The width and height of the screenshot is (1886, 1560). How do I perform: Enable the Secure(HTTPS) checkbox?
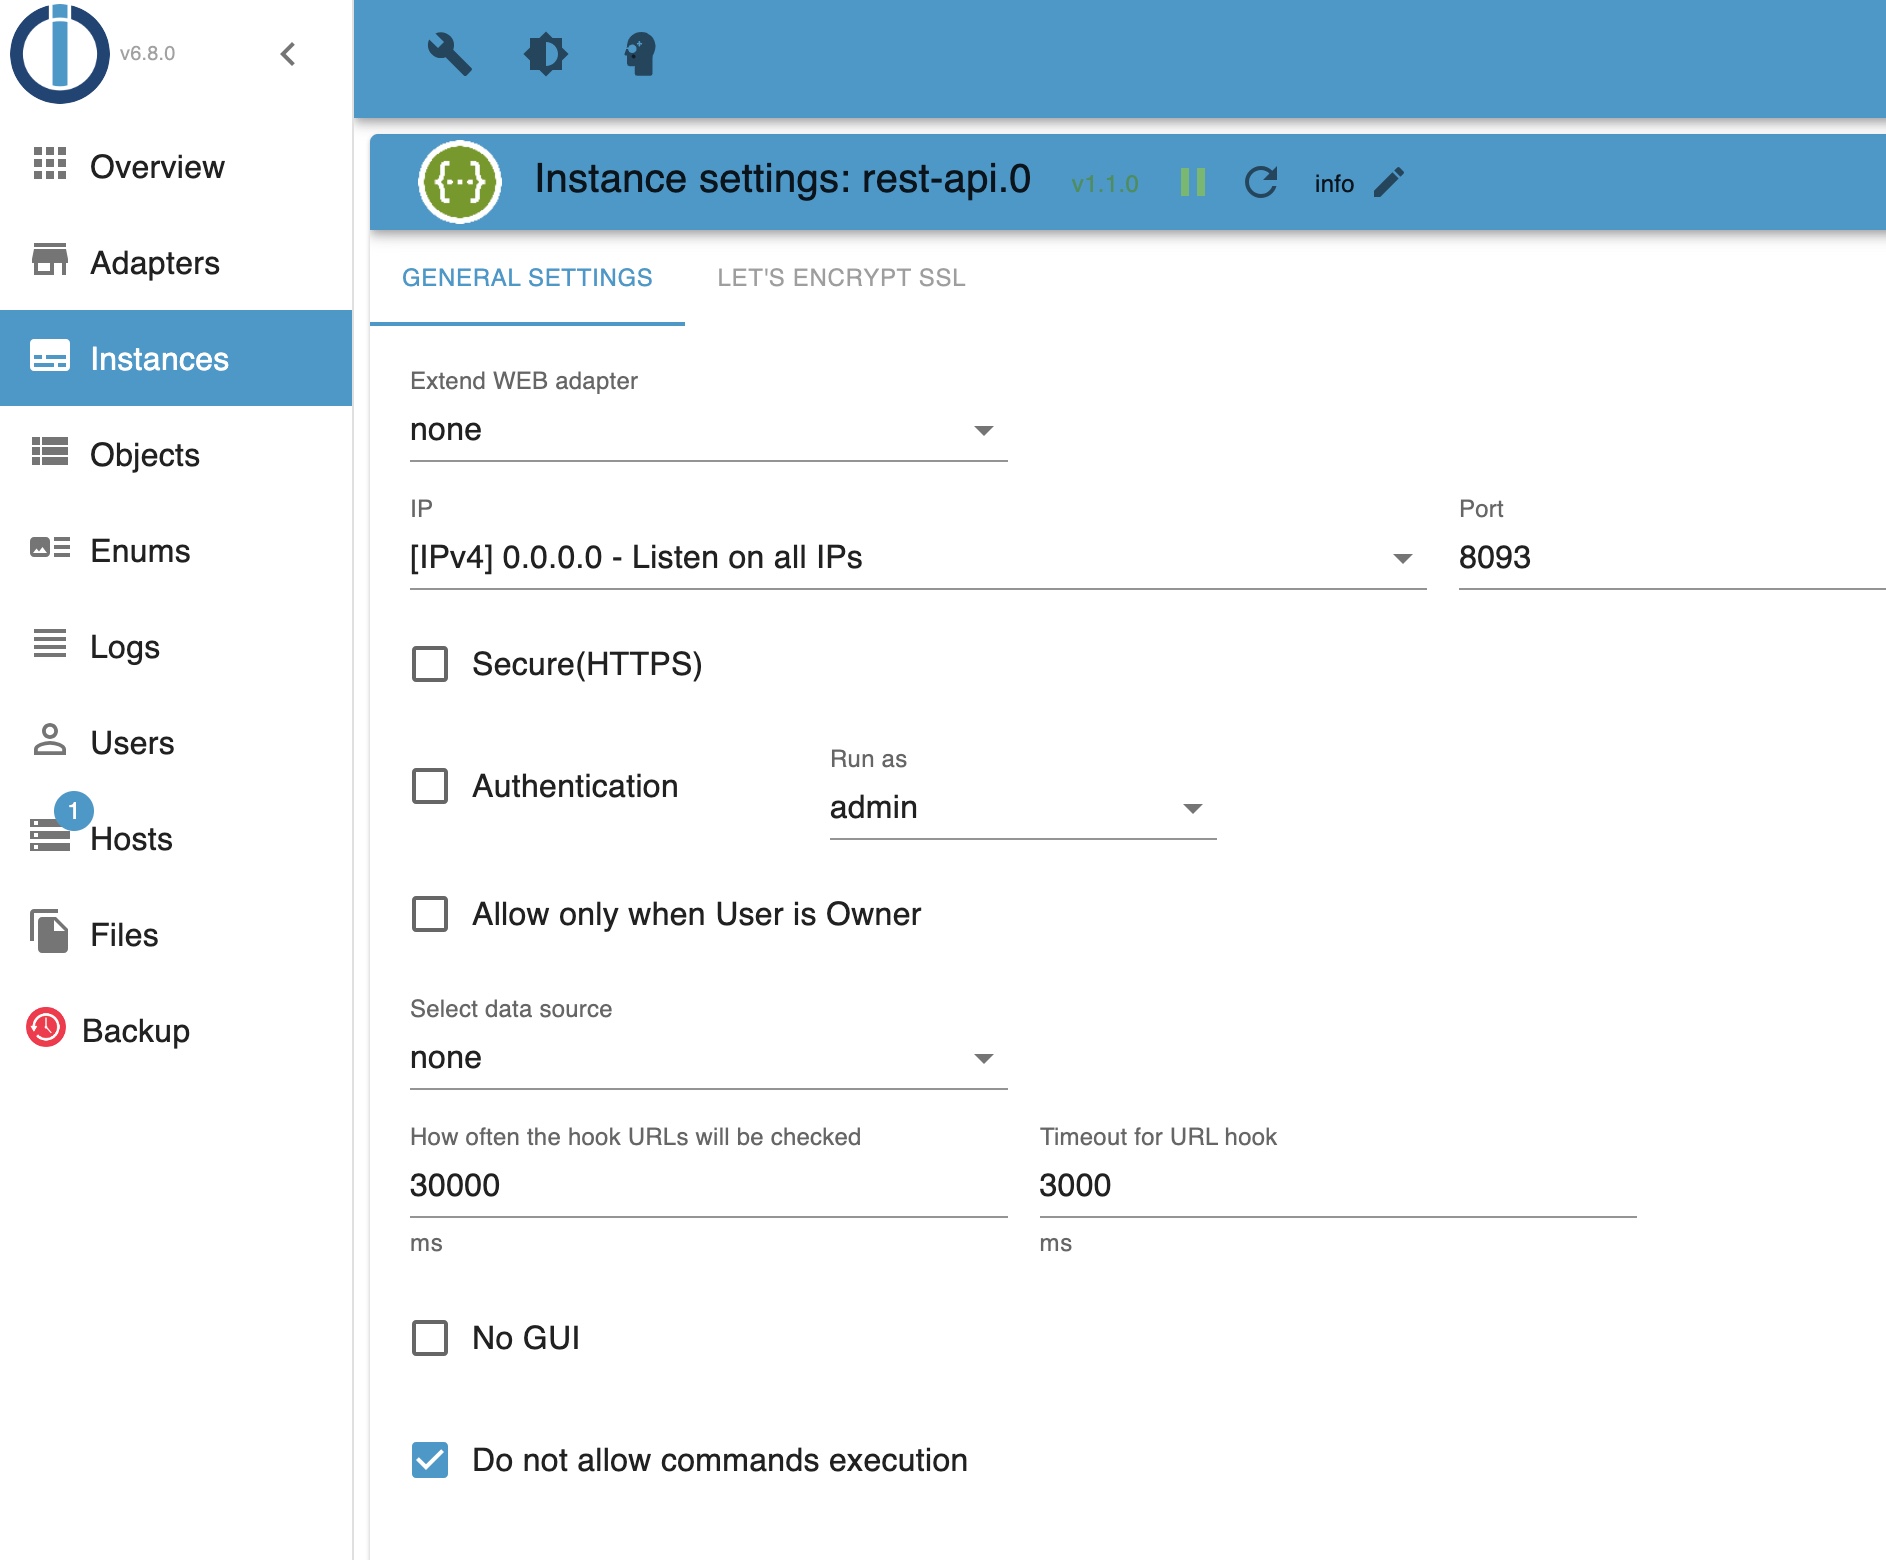click(x=430, y=664)
